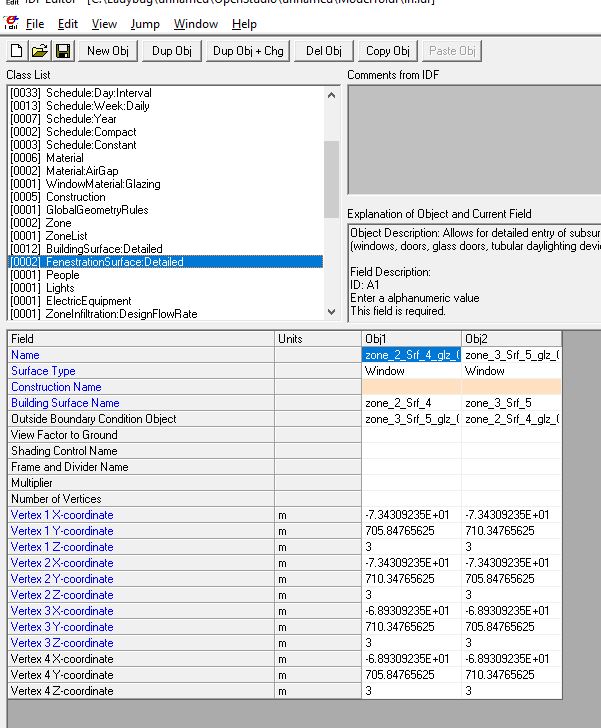Click Obj2 Building Surface Name zone_3_Srf_5
Image resolution: width=601 pixels, height=728 pixels.
coord(511,403)
